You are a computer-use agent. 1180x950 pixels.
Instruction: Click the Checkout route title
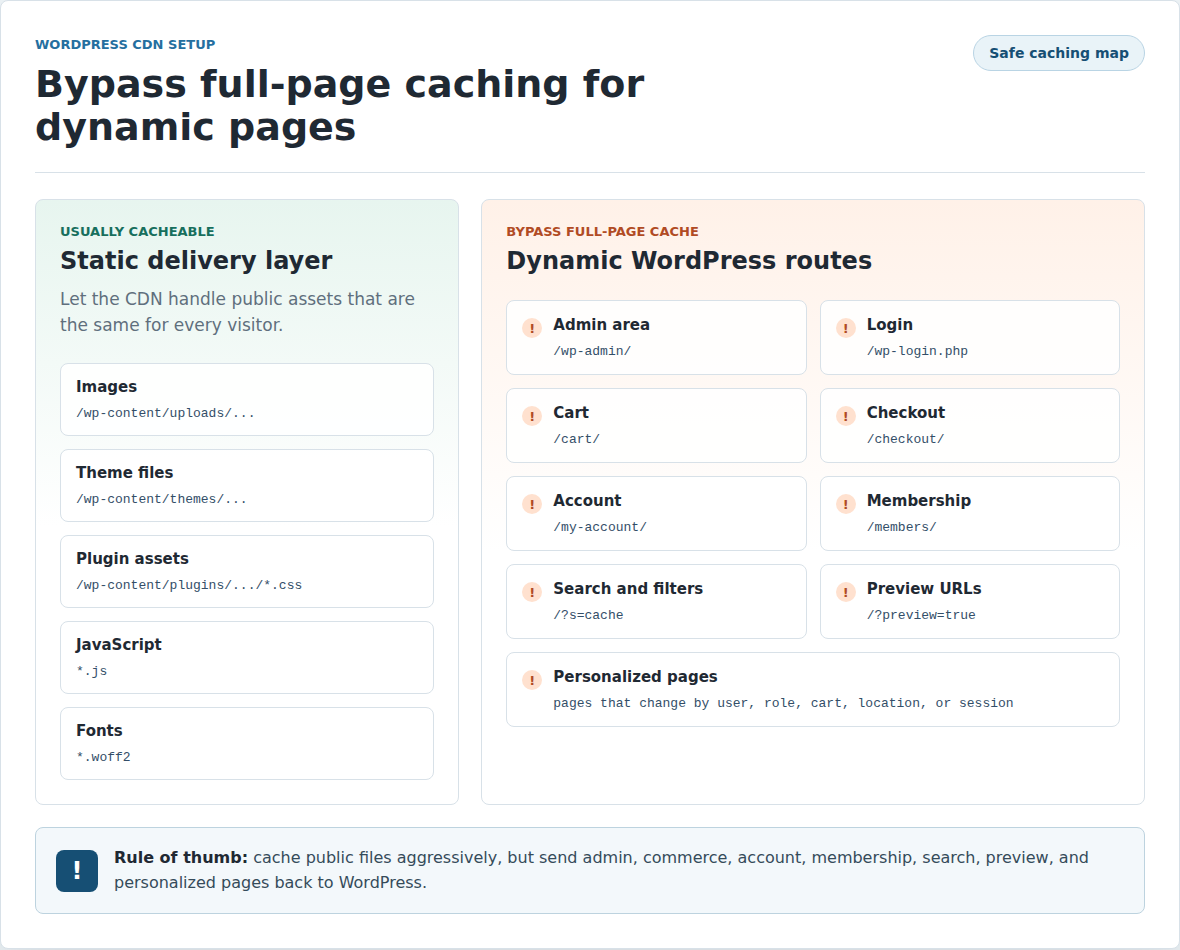905,413
